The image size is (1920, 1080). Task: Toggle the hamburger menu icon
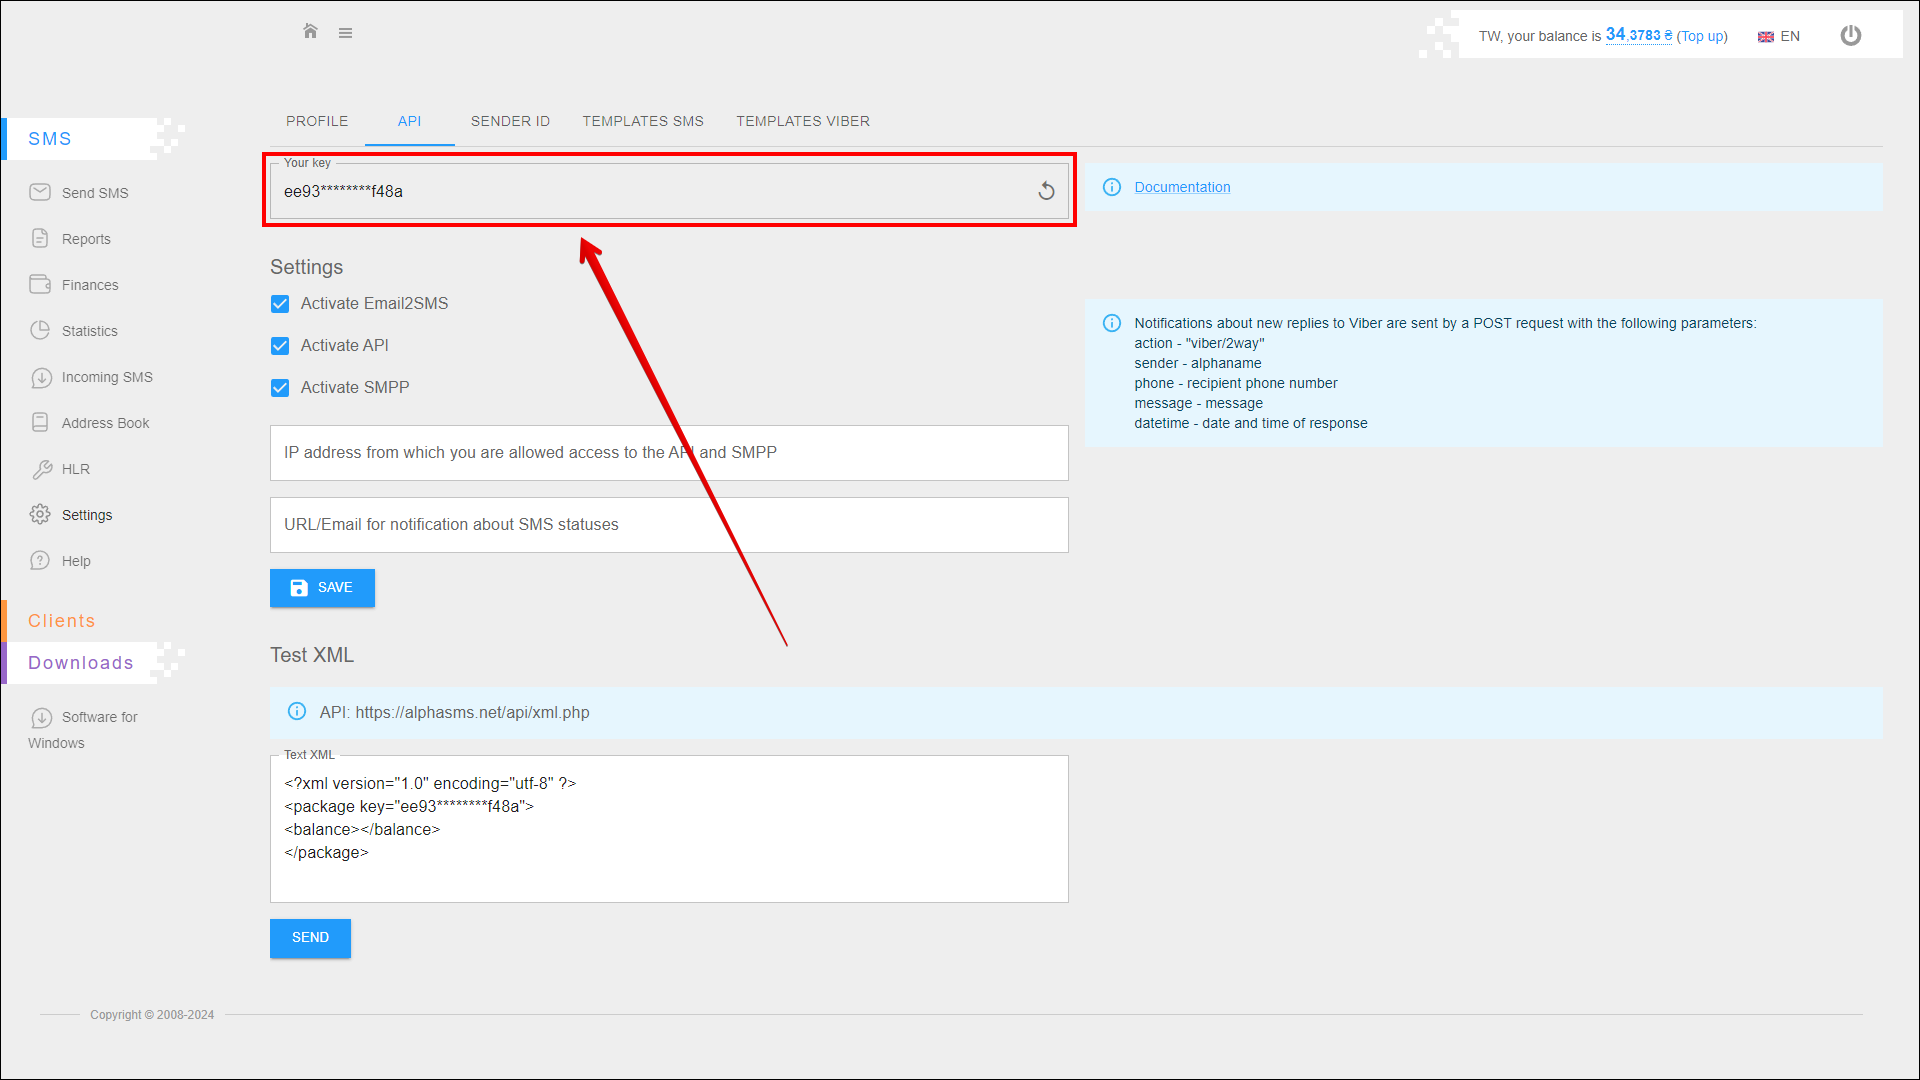pos(345,33)
